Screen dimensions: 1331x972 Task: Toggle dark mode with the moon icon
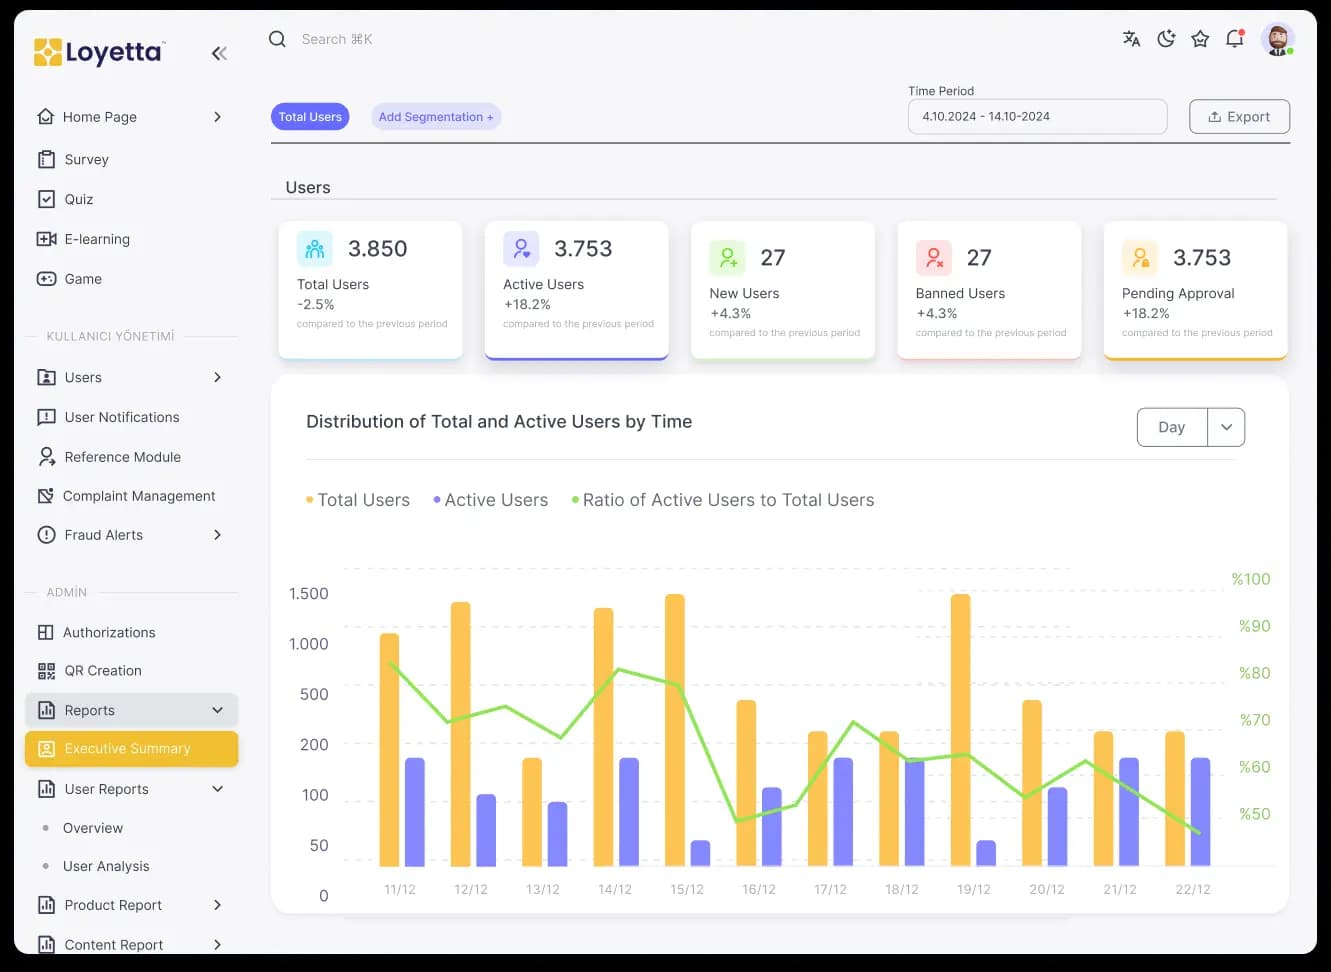click(1166, 38)
